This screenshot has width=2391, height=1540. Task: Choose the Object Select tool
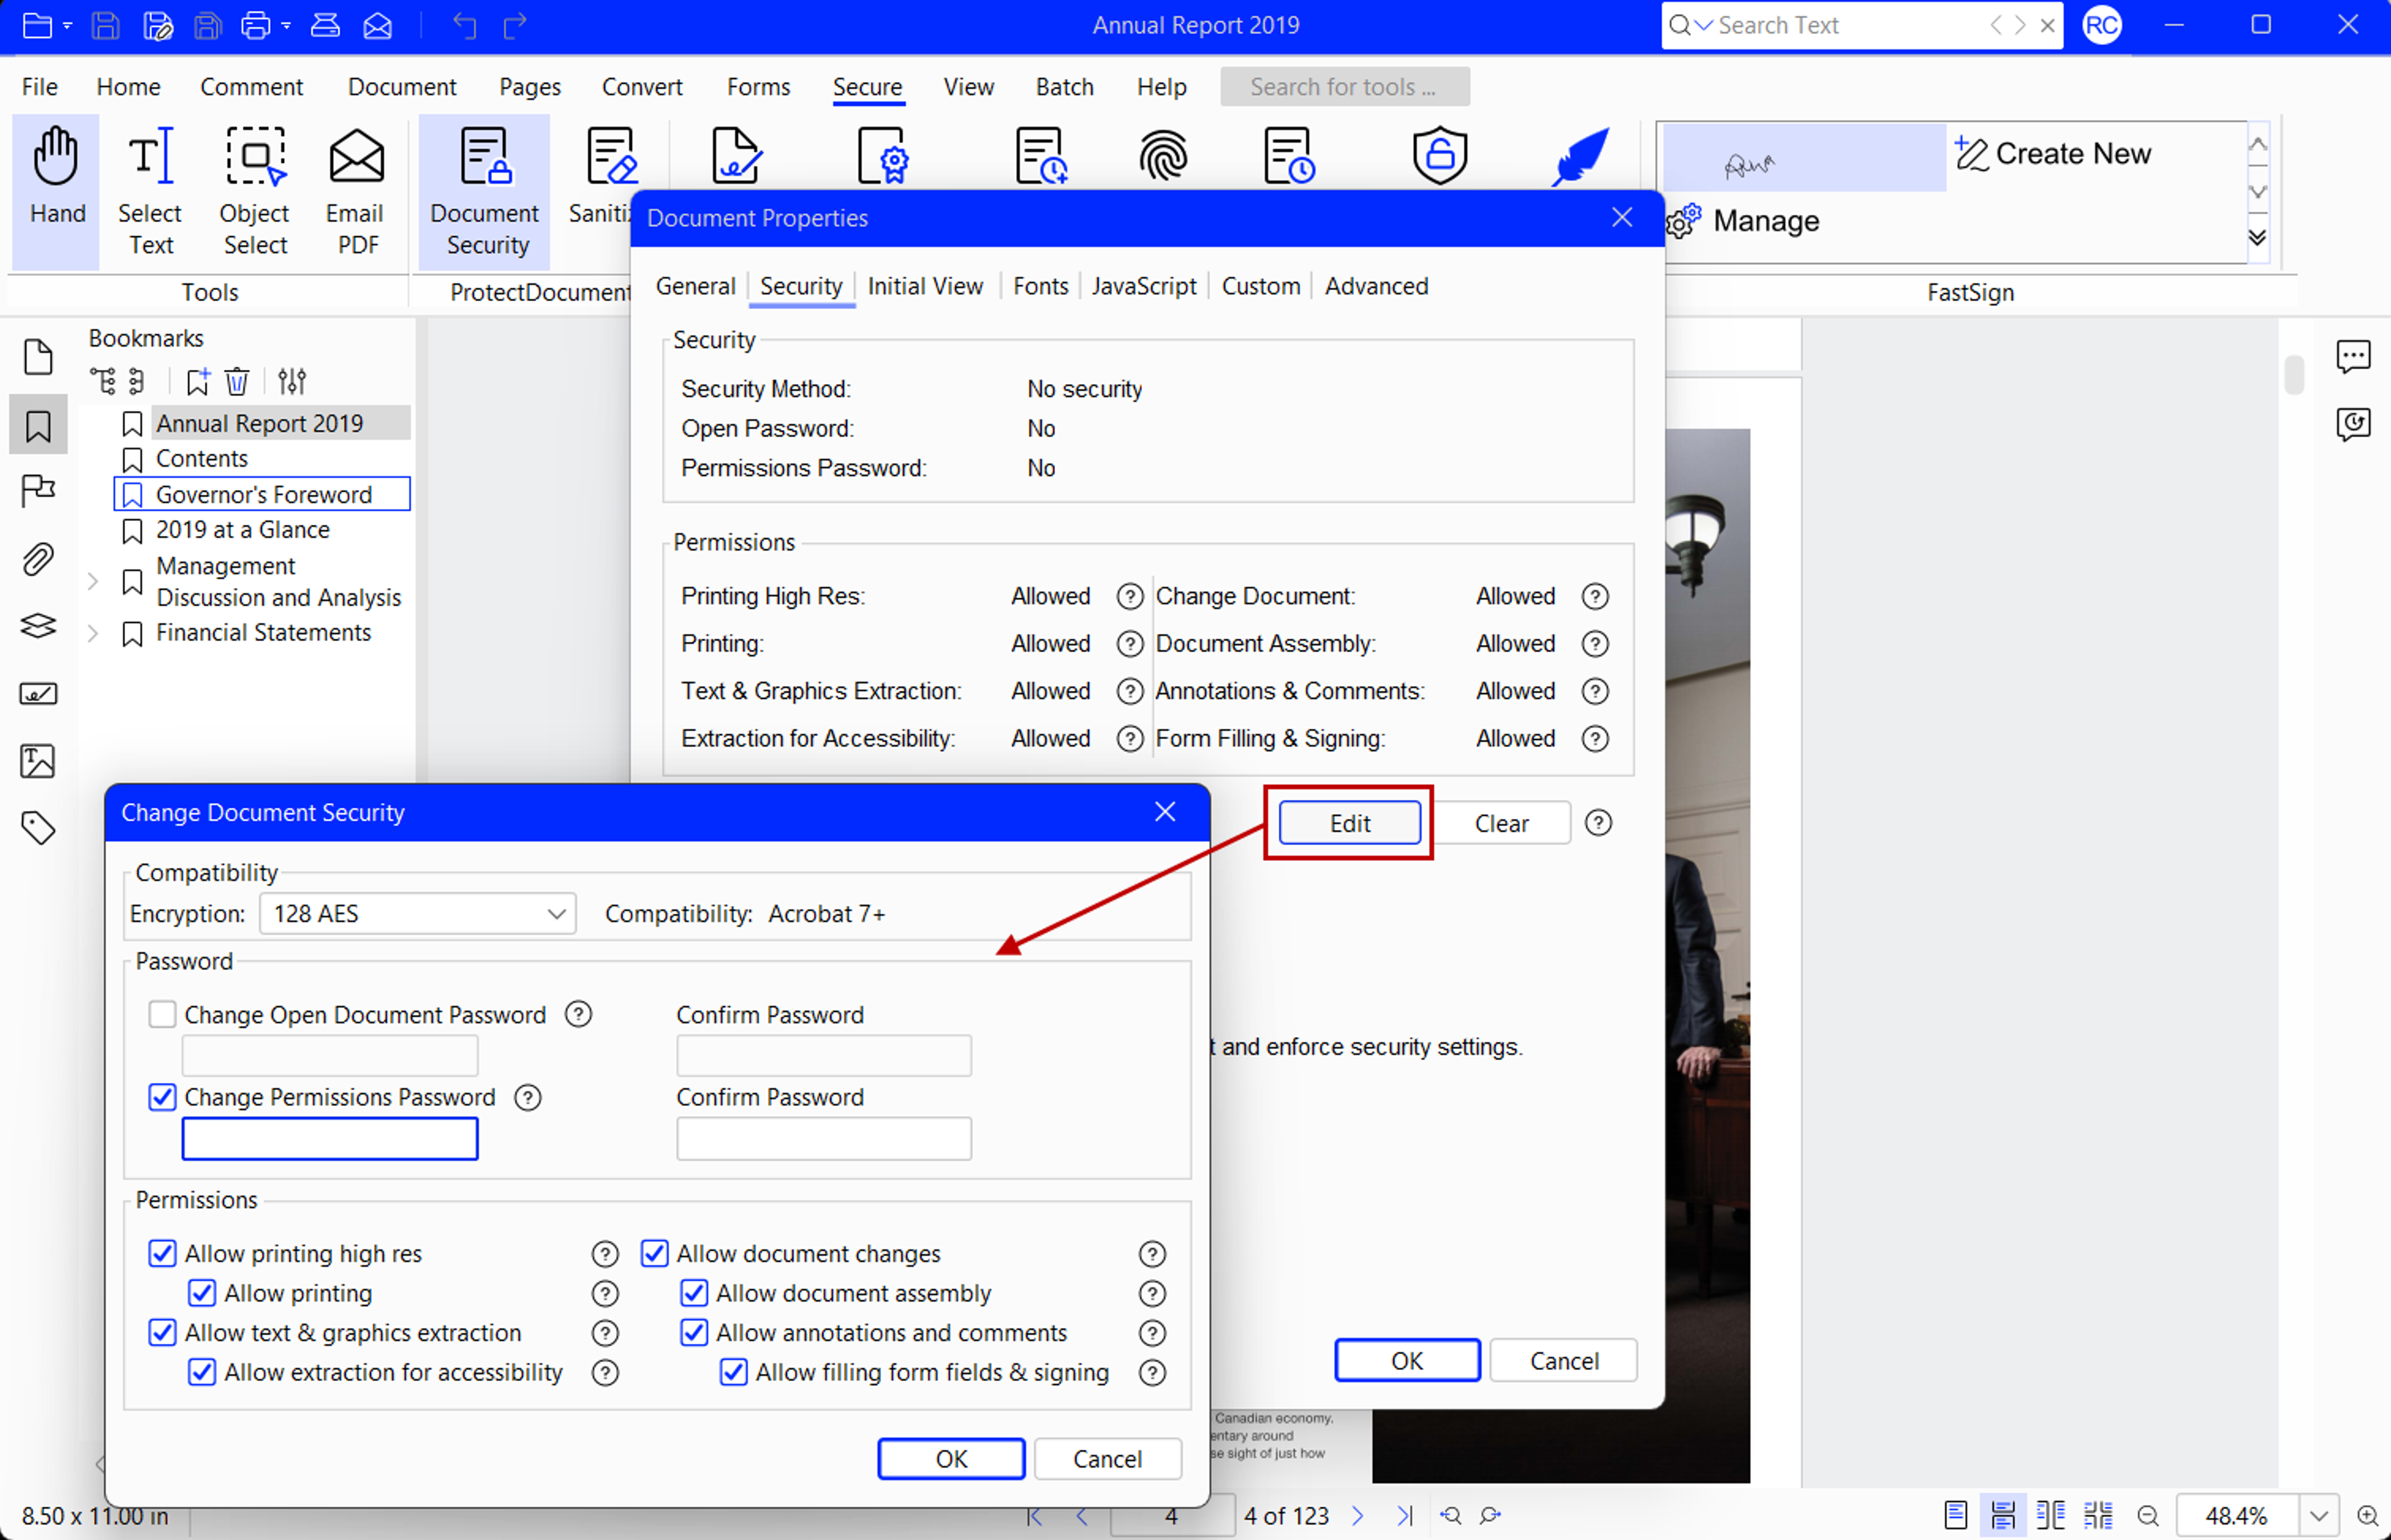(255, 190)
